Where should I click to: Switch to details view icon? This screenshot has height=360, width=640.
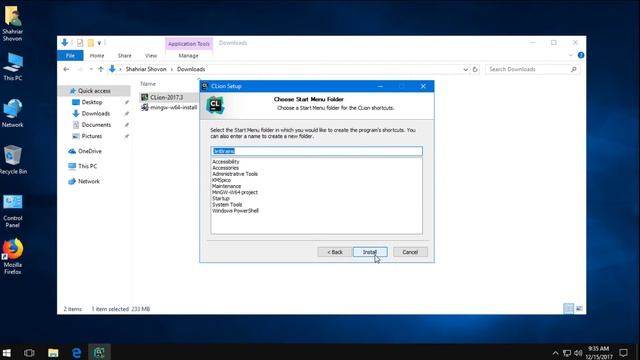(x=568, y=309)
